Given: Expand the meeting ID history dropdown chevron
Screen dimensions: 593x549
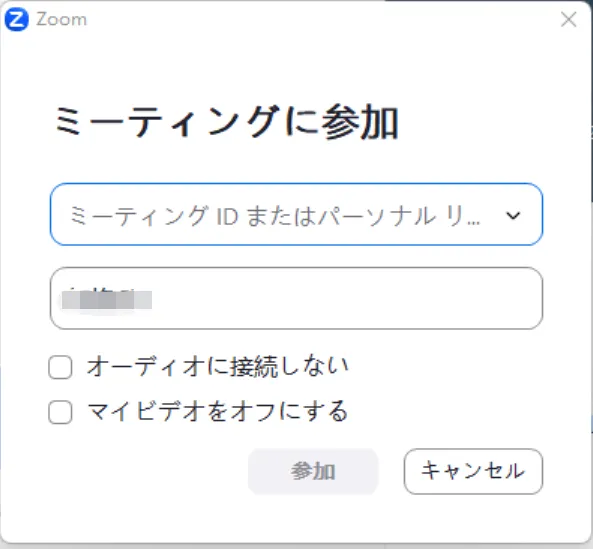Looking at the screenshot, I should [x=513, y=215].
